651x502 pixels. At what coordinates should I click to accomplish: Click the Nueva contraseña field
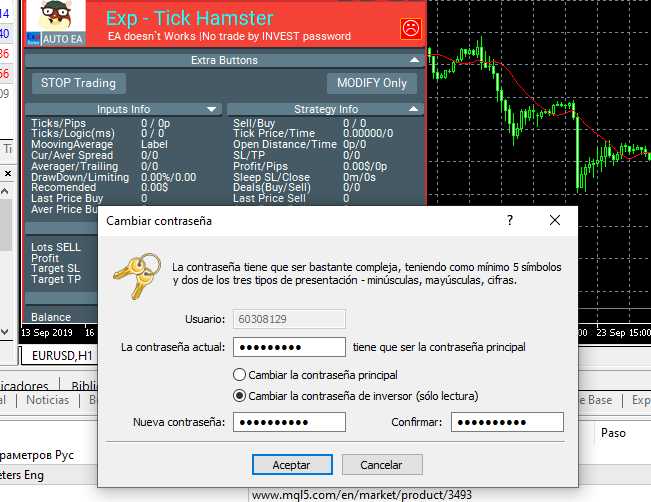(289, 422)
